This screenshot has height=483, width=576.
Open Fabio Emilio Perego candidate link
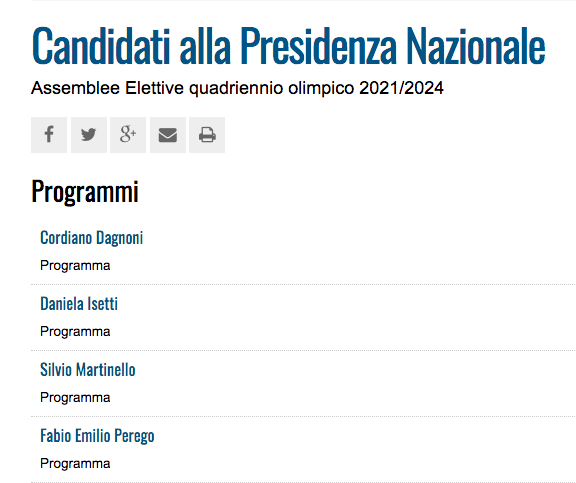[x=97, y=436]
